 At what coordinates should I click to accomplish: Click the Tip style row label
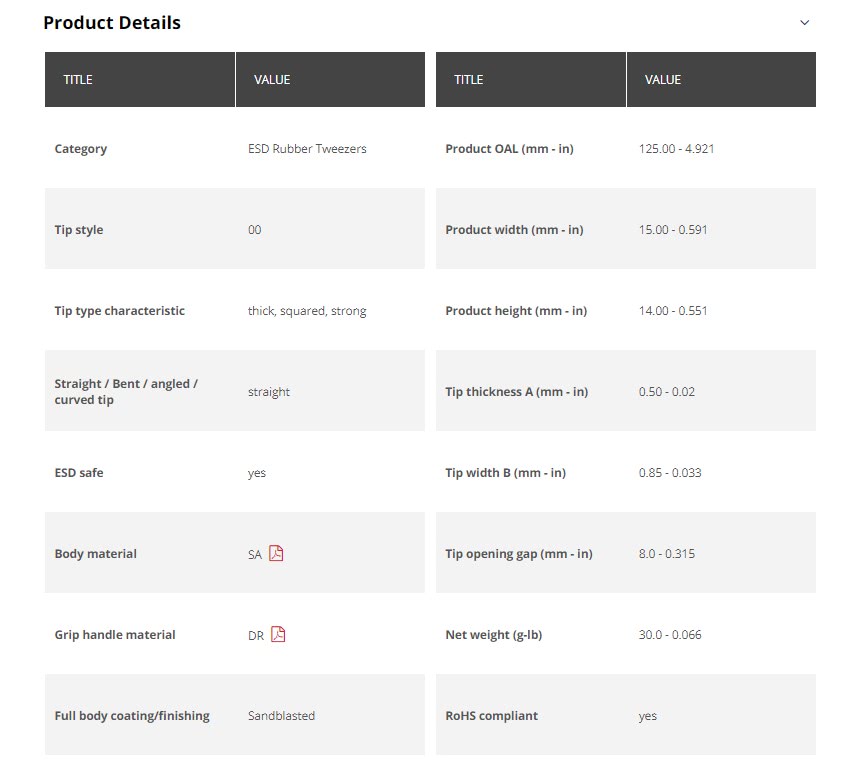point(79,230)
